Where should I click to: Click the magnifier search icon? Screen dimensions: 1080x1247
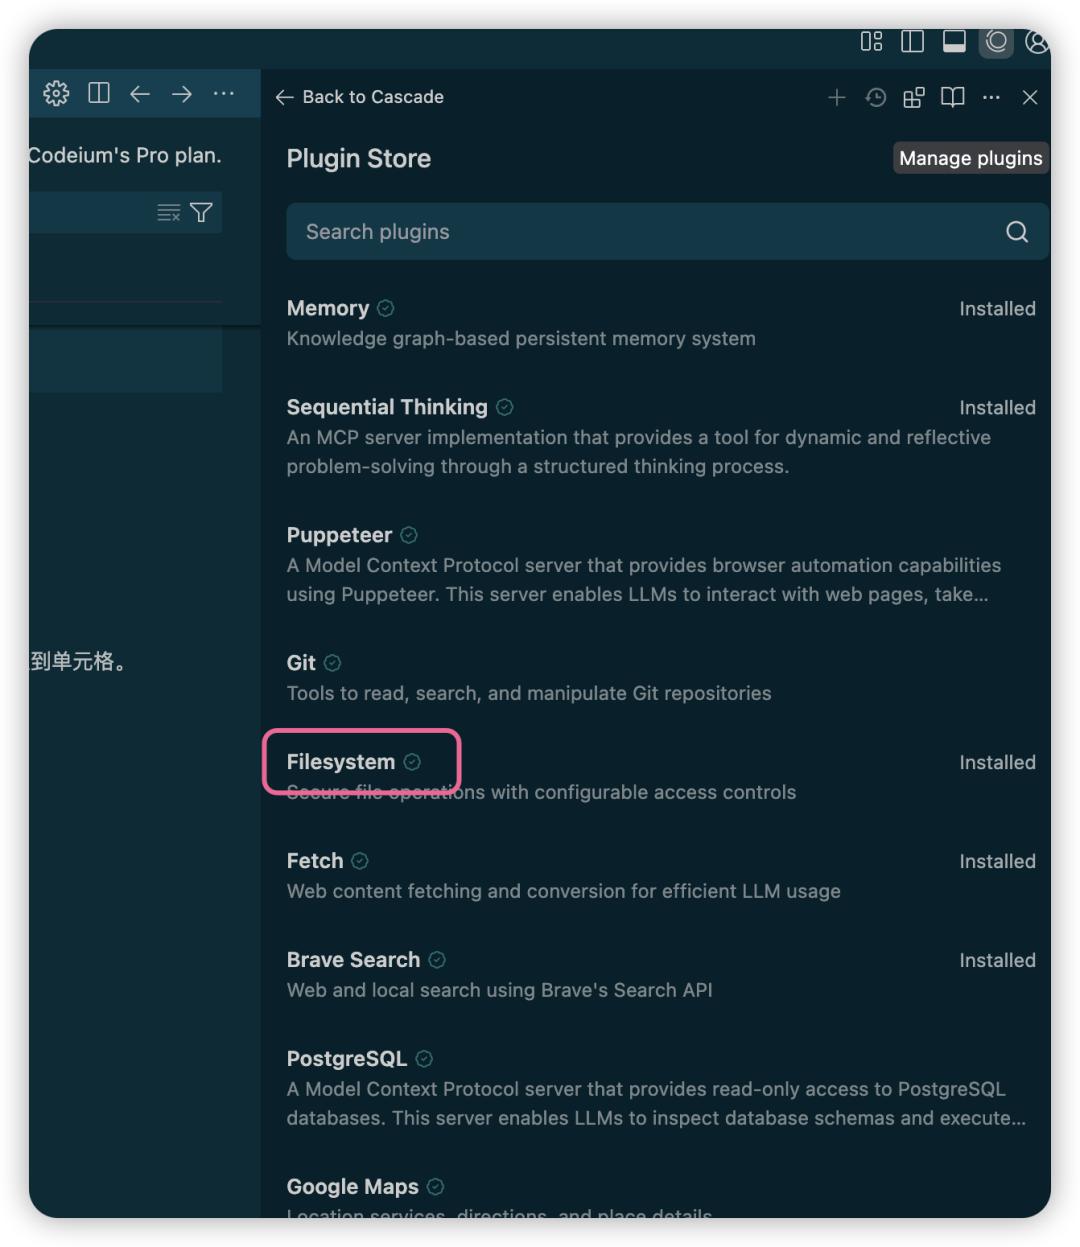(1017, 232)
